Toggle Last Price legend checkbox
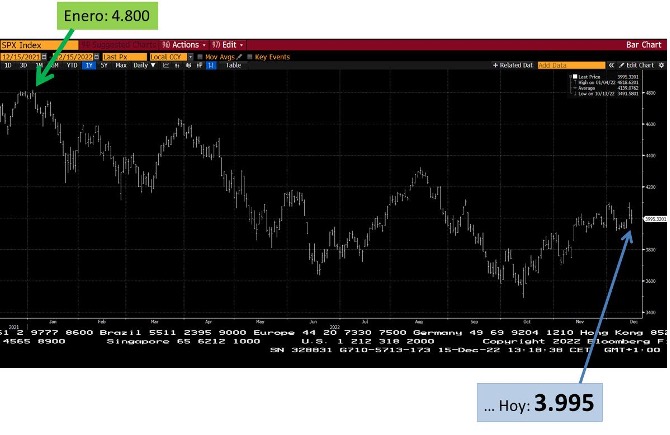The image size is (670, 435). [573, 76]
